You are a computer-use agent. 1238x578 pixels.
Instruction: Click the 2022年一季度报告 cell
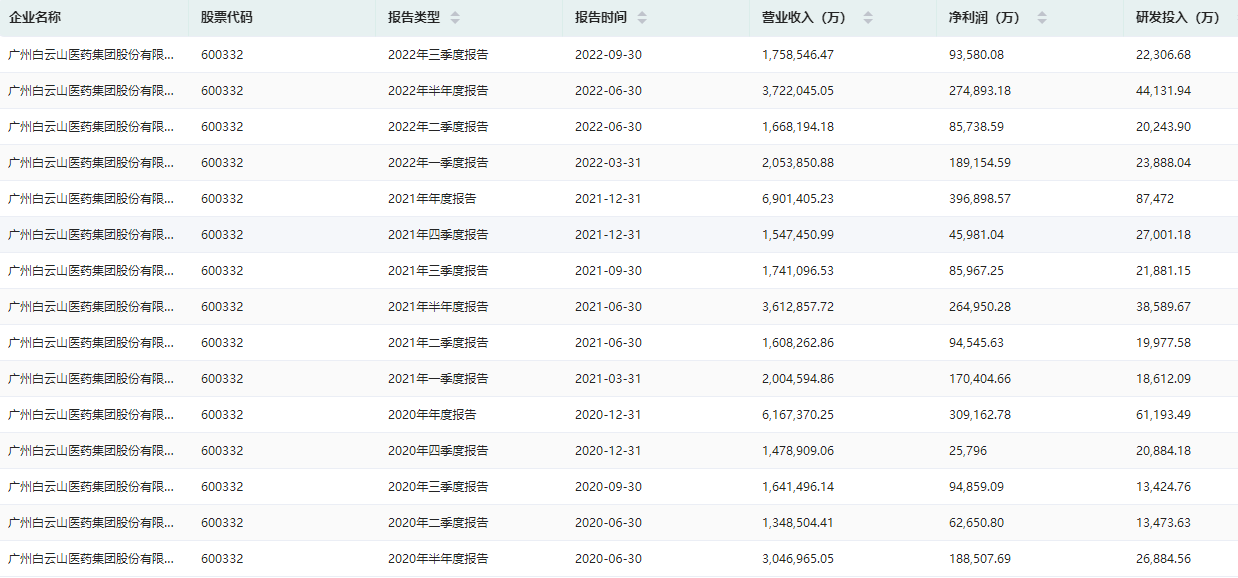438,163
